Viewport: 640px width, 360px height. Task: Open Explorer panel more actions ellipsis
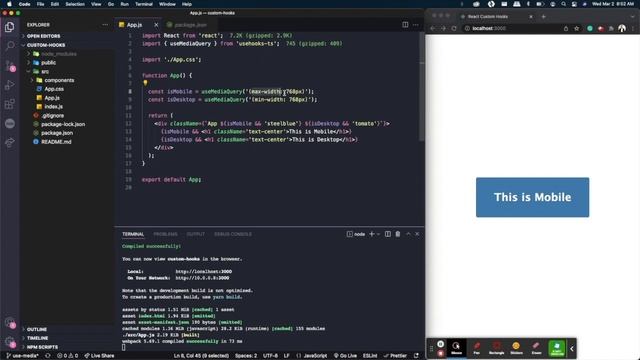click(105, 25)
